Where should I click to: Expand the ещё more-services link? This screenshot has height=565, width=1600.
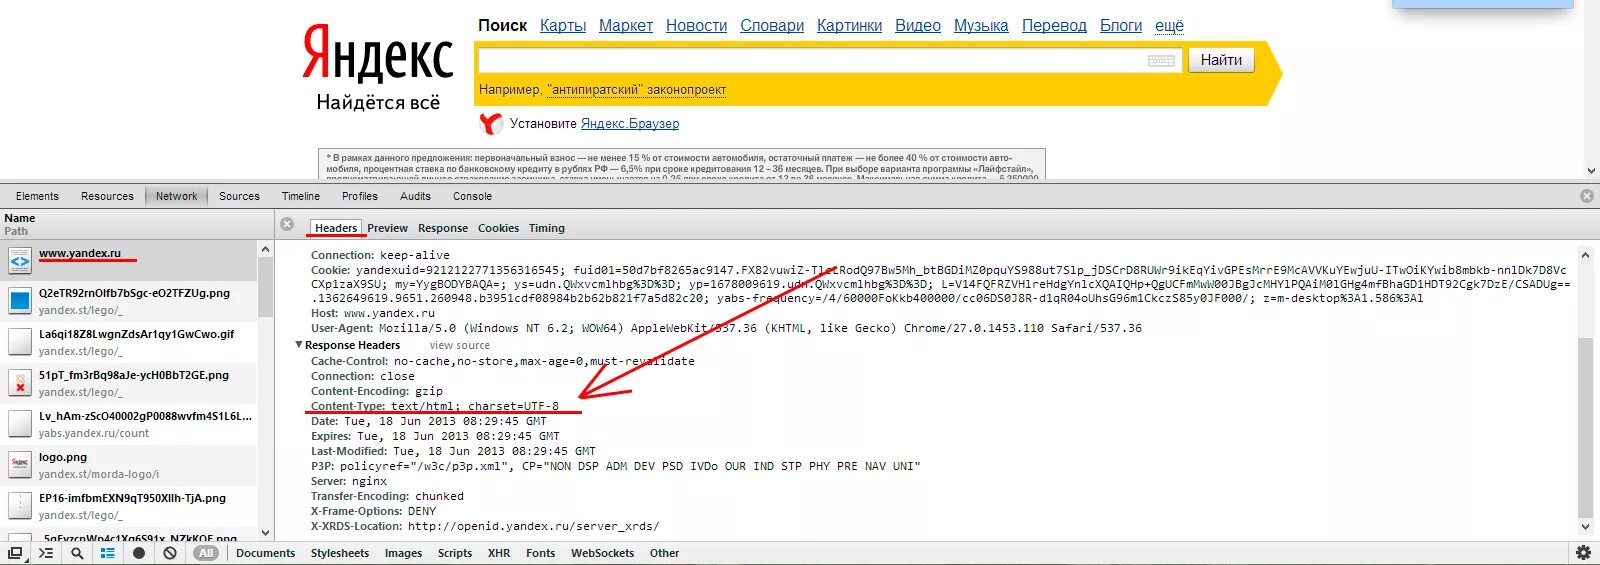click(1169, 26)
